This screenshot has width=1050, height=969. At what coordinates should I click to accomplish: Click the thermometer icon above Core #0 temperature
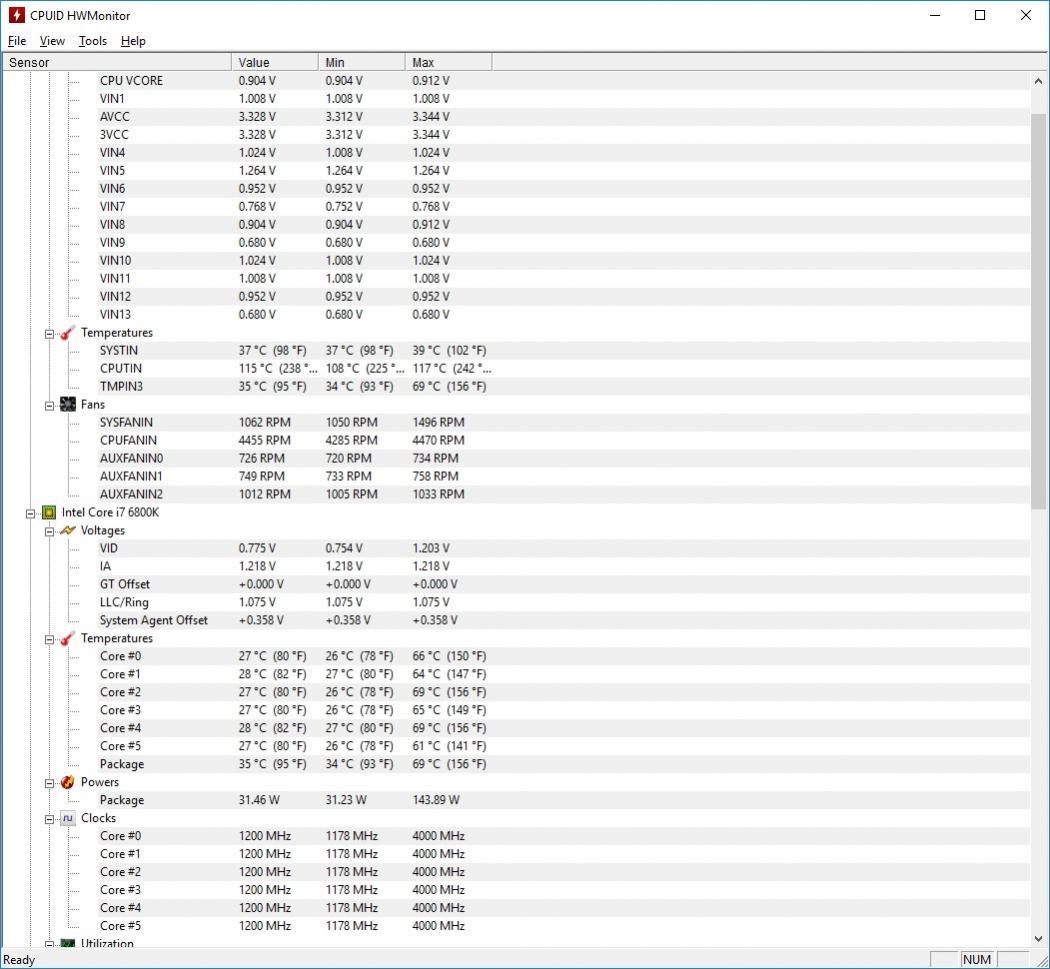tap(68, 639)
